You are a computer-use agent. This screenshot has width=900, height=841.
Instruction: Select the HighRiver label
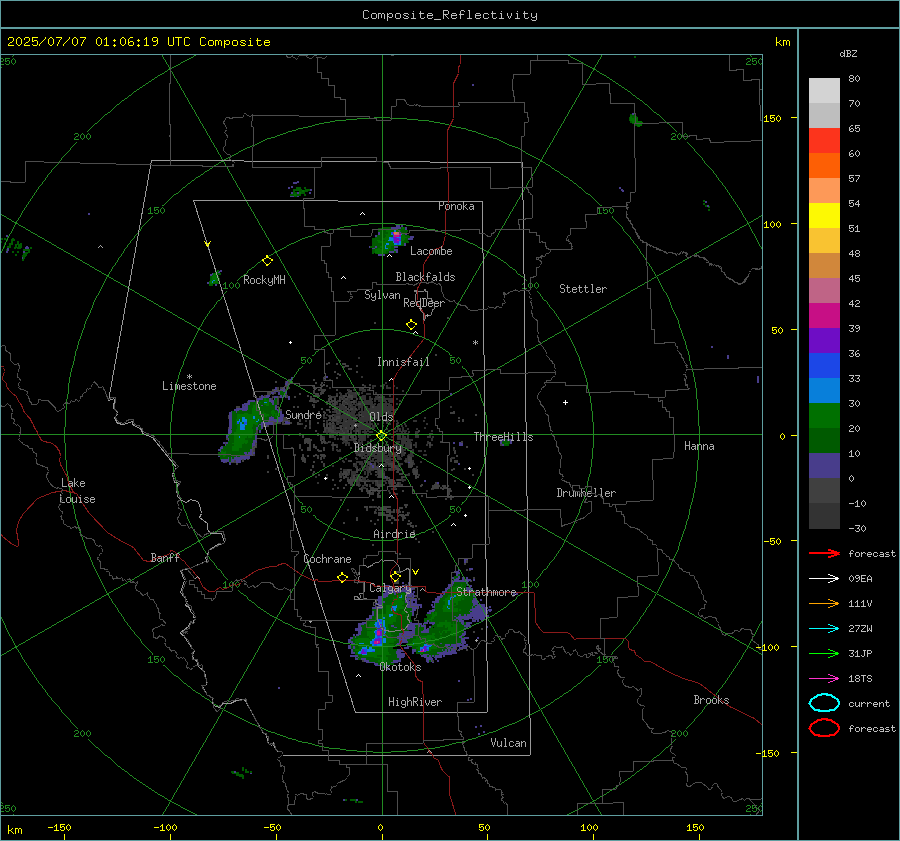415,702
